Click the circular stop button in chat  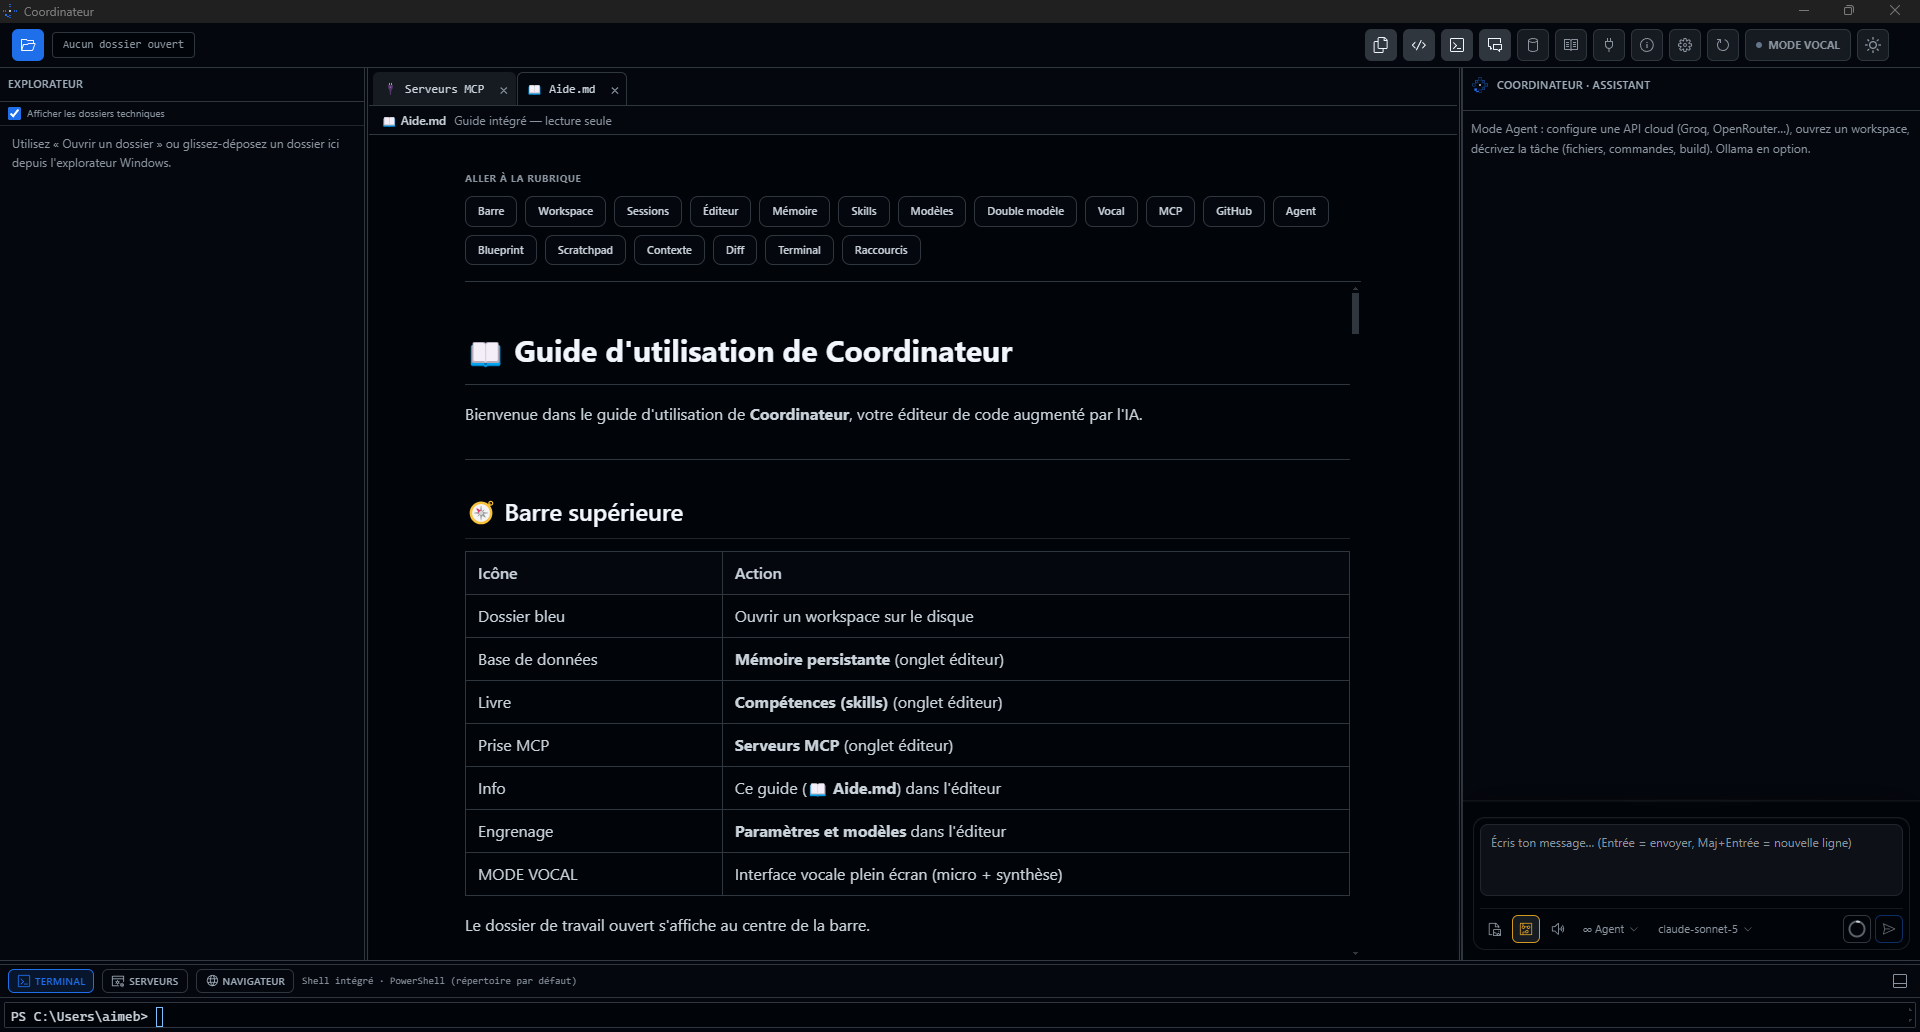click(1857, 929)
